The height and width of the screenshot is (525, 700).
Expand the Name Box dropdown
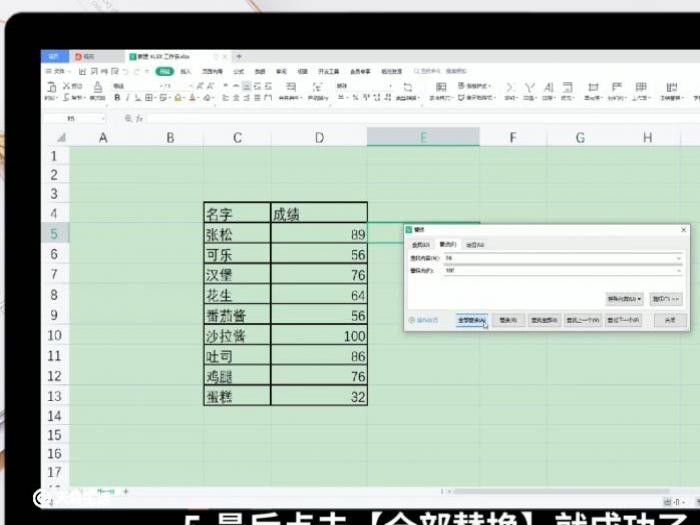click(103, 118)
